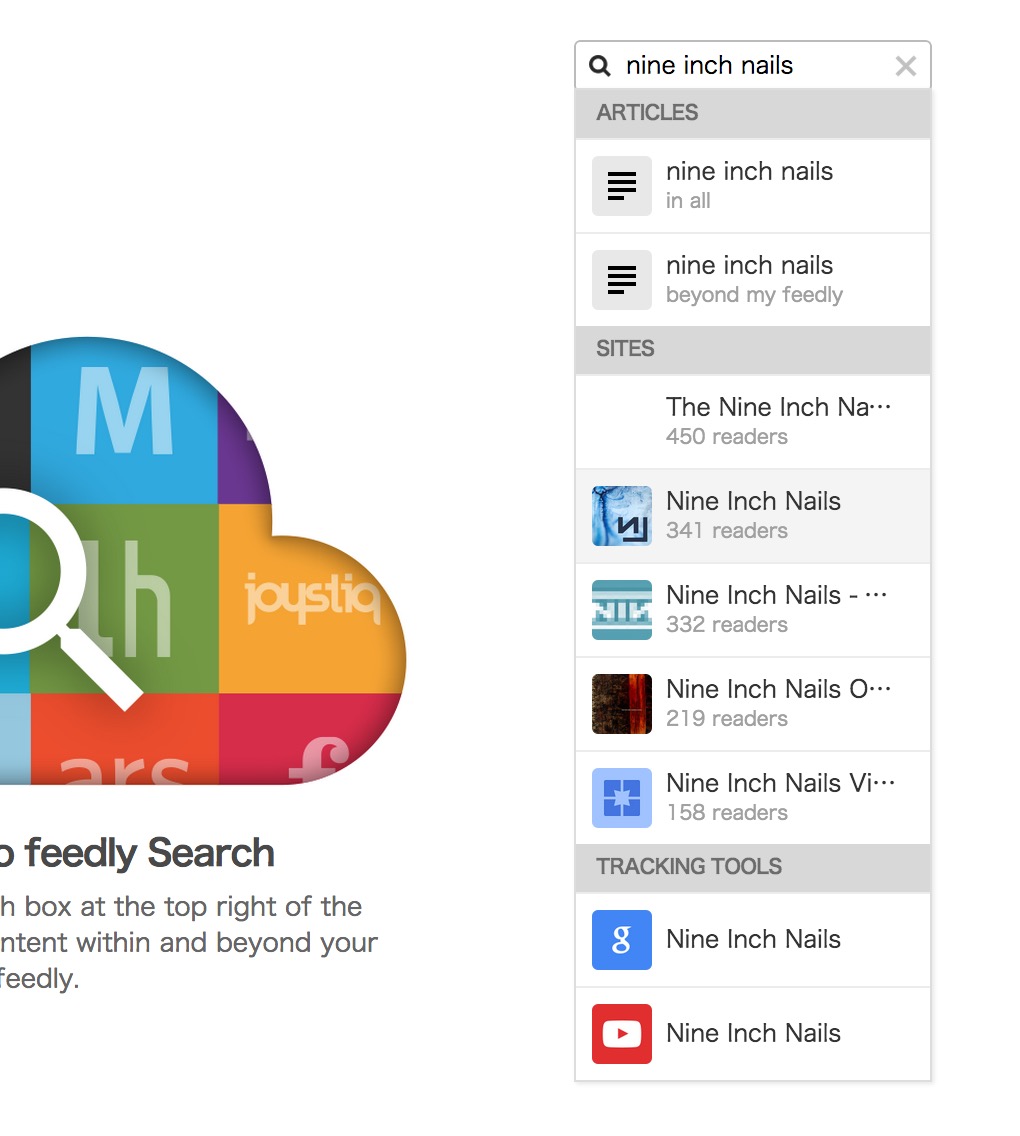This screenshot has width=1020, height=1136.
Task: Click article icon for 'in all' result
Action: click(x=621, y=185)
